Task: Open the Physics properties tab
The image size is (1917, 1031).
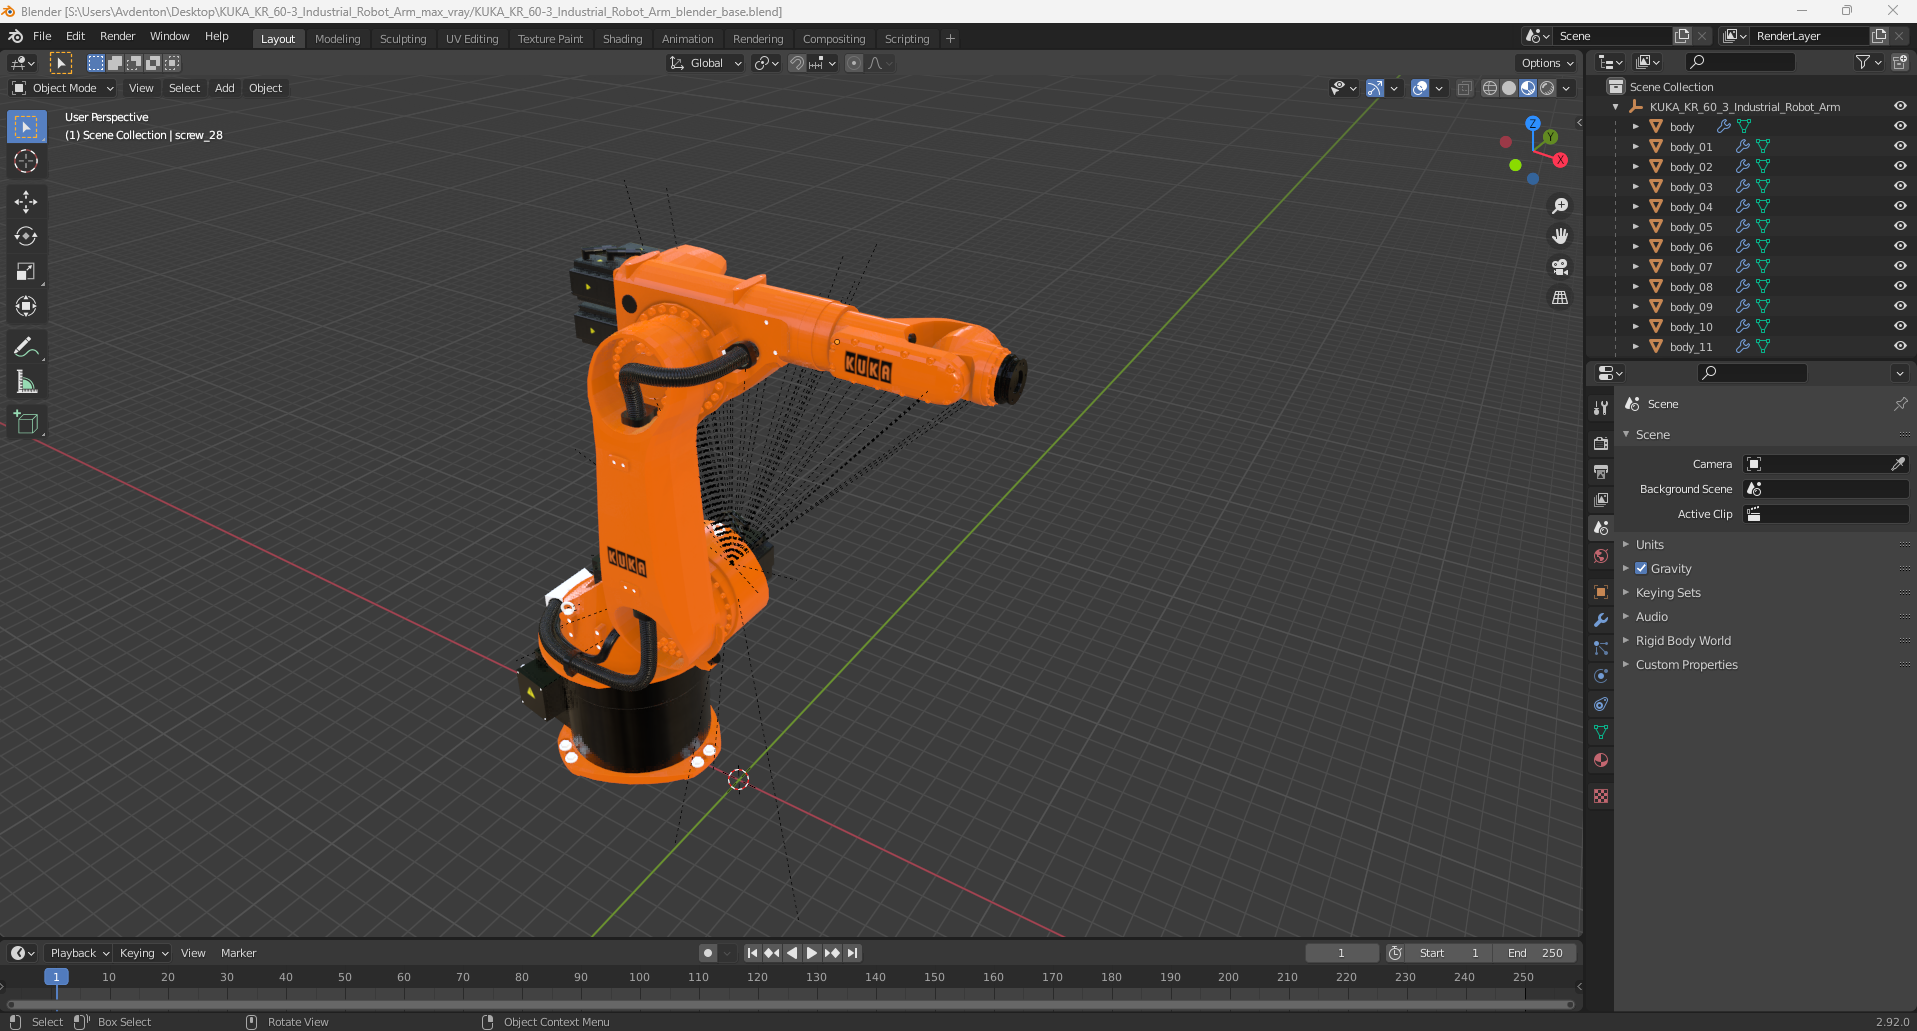Action: (x=1601, y=676)
